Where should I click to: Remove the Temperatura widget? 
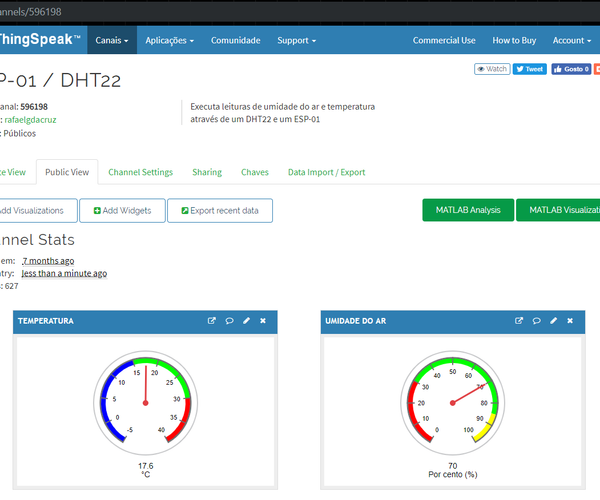pos(263,321)
